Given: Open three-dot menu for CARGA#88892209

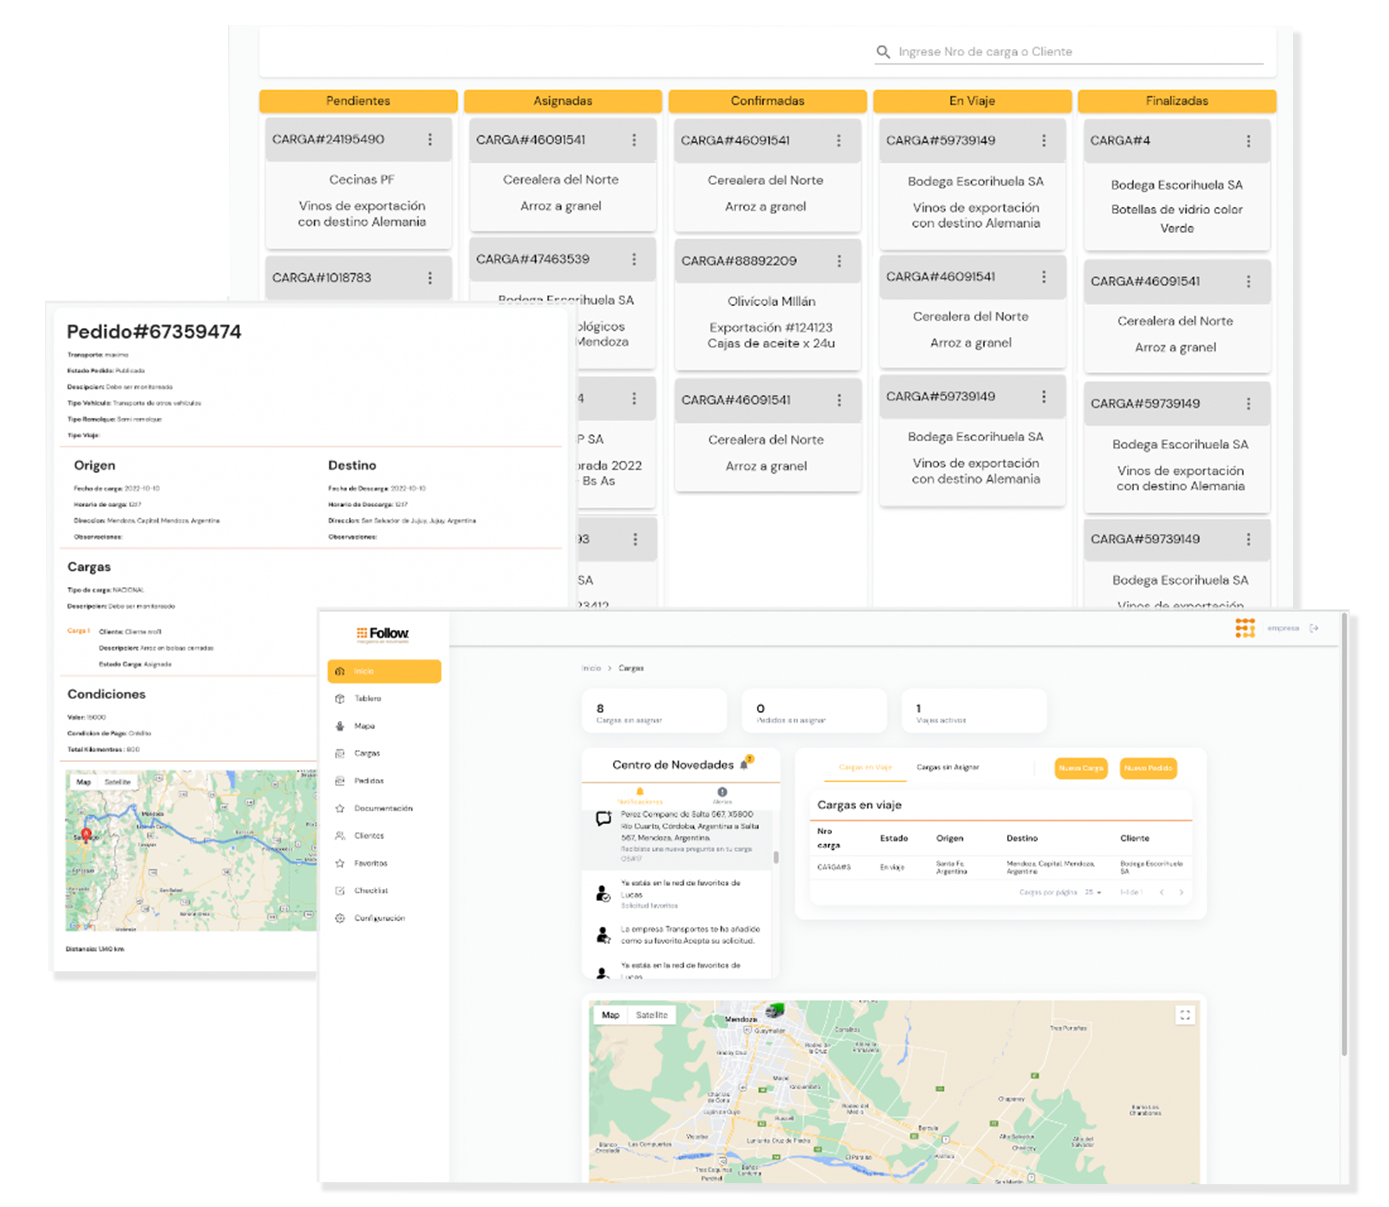Looking at the screenshot, I should coord(839,261).
